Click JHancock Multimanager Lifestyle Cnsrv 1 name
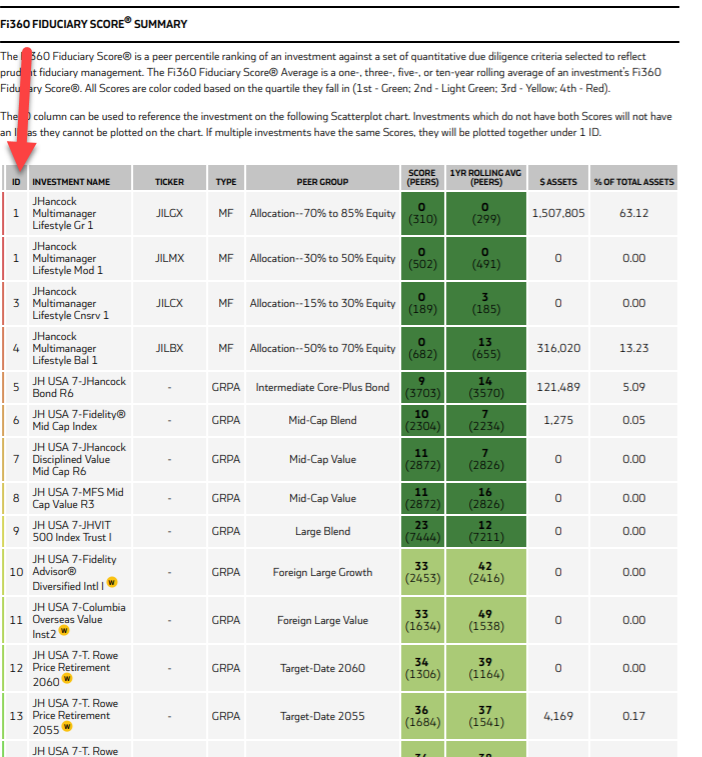This screenshot has height=757, width=702. (70, 303)
